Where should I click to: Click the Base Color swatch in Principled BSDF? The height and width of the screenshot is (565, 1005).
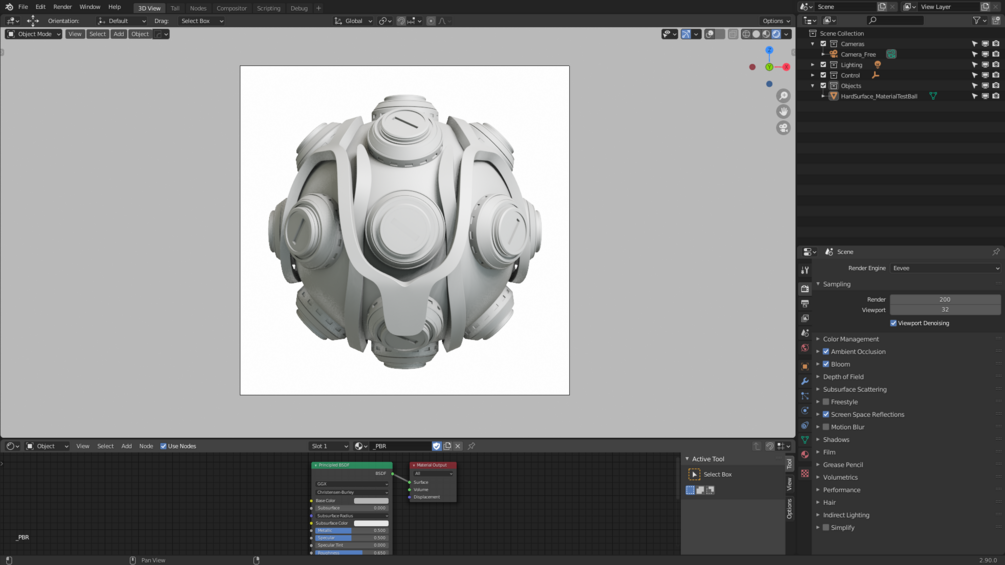point(370,501)
